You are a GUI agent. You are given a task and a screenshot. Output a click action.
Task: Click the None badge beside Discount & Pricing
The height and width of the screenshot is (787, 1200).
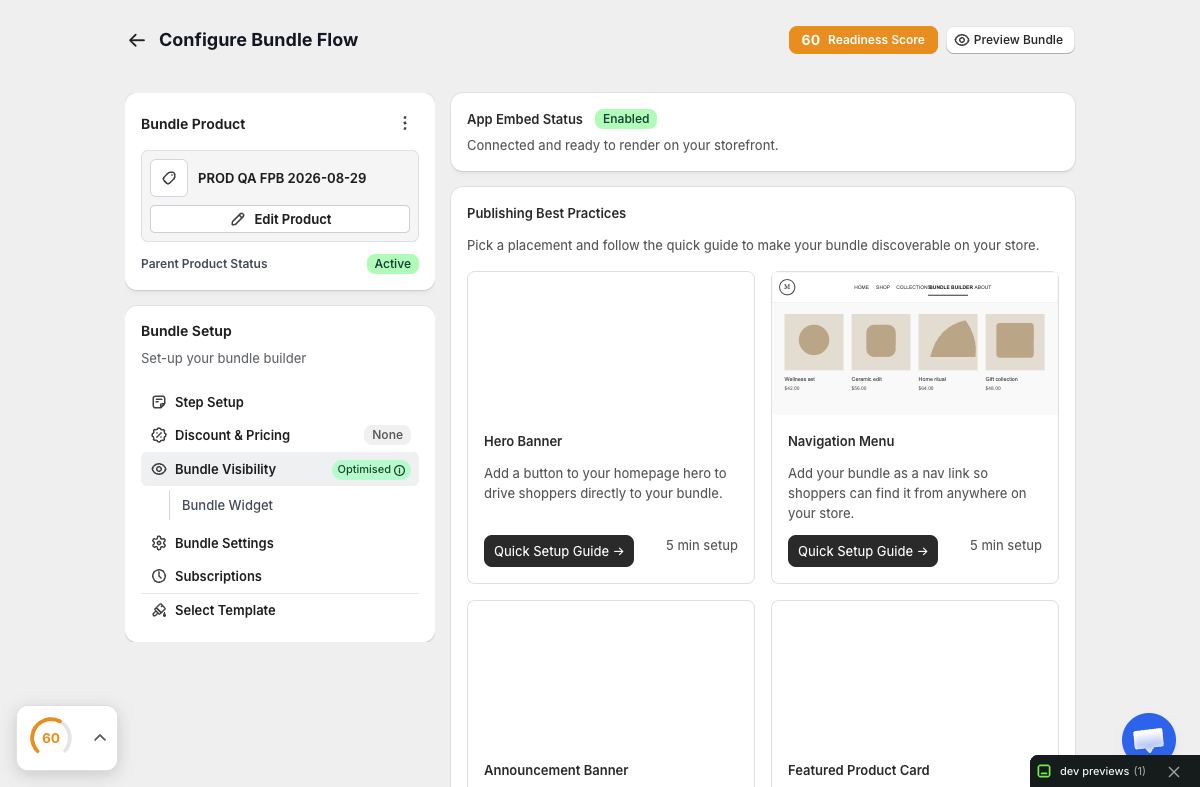387,435
